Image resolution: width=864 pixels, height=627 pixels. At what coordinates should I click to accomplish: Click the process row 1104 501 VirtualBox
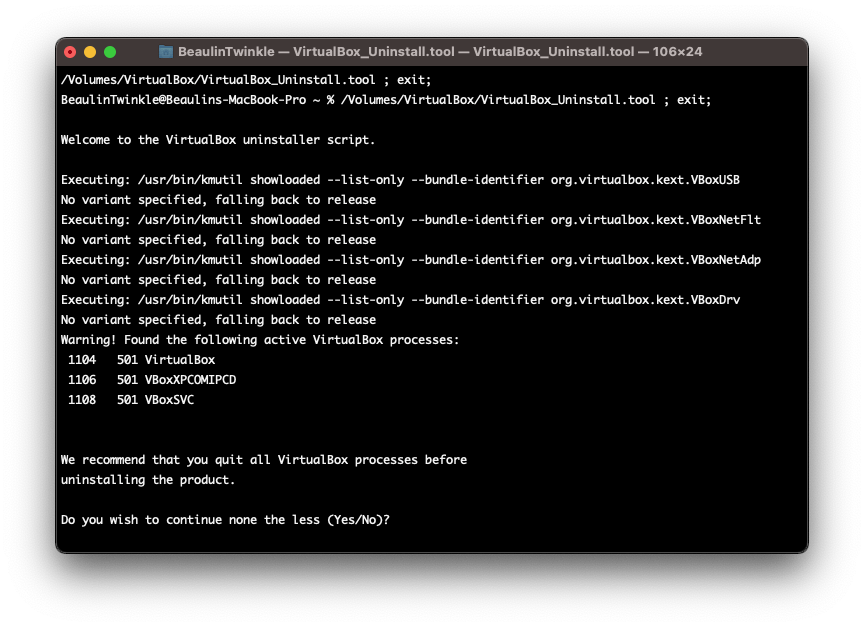[141, 360]
